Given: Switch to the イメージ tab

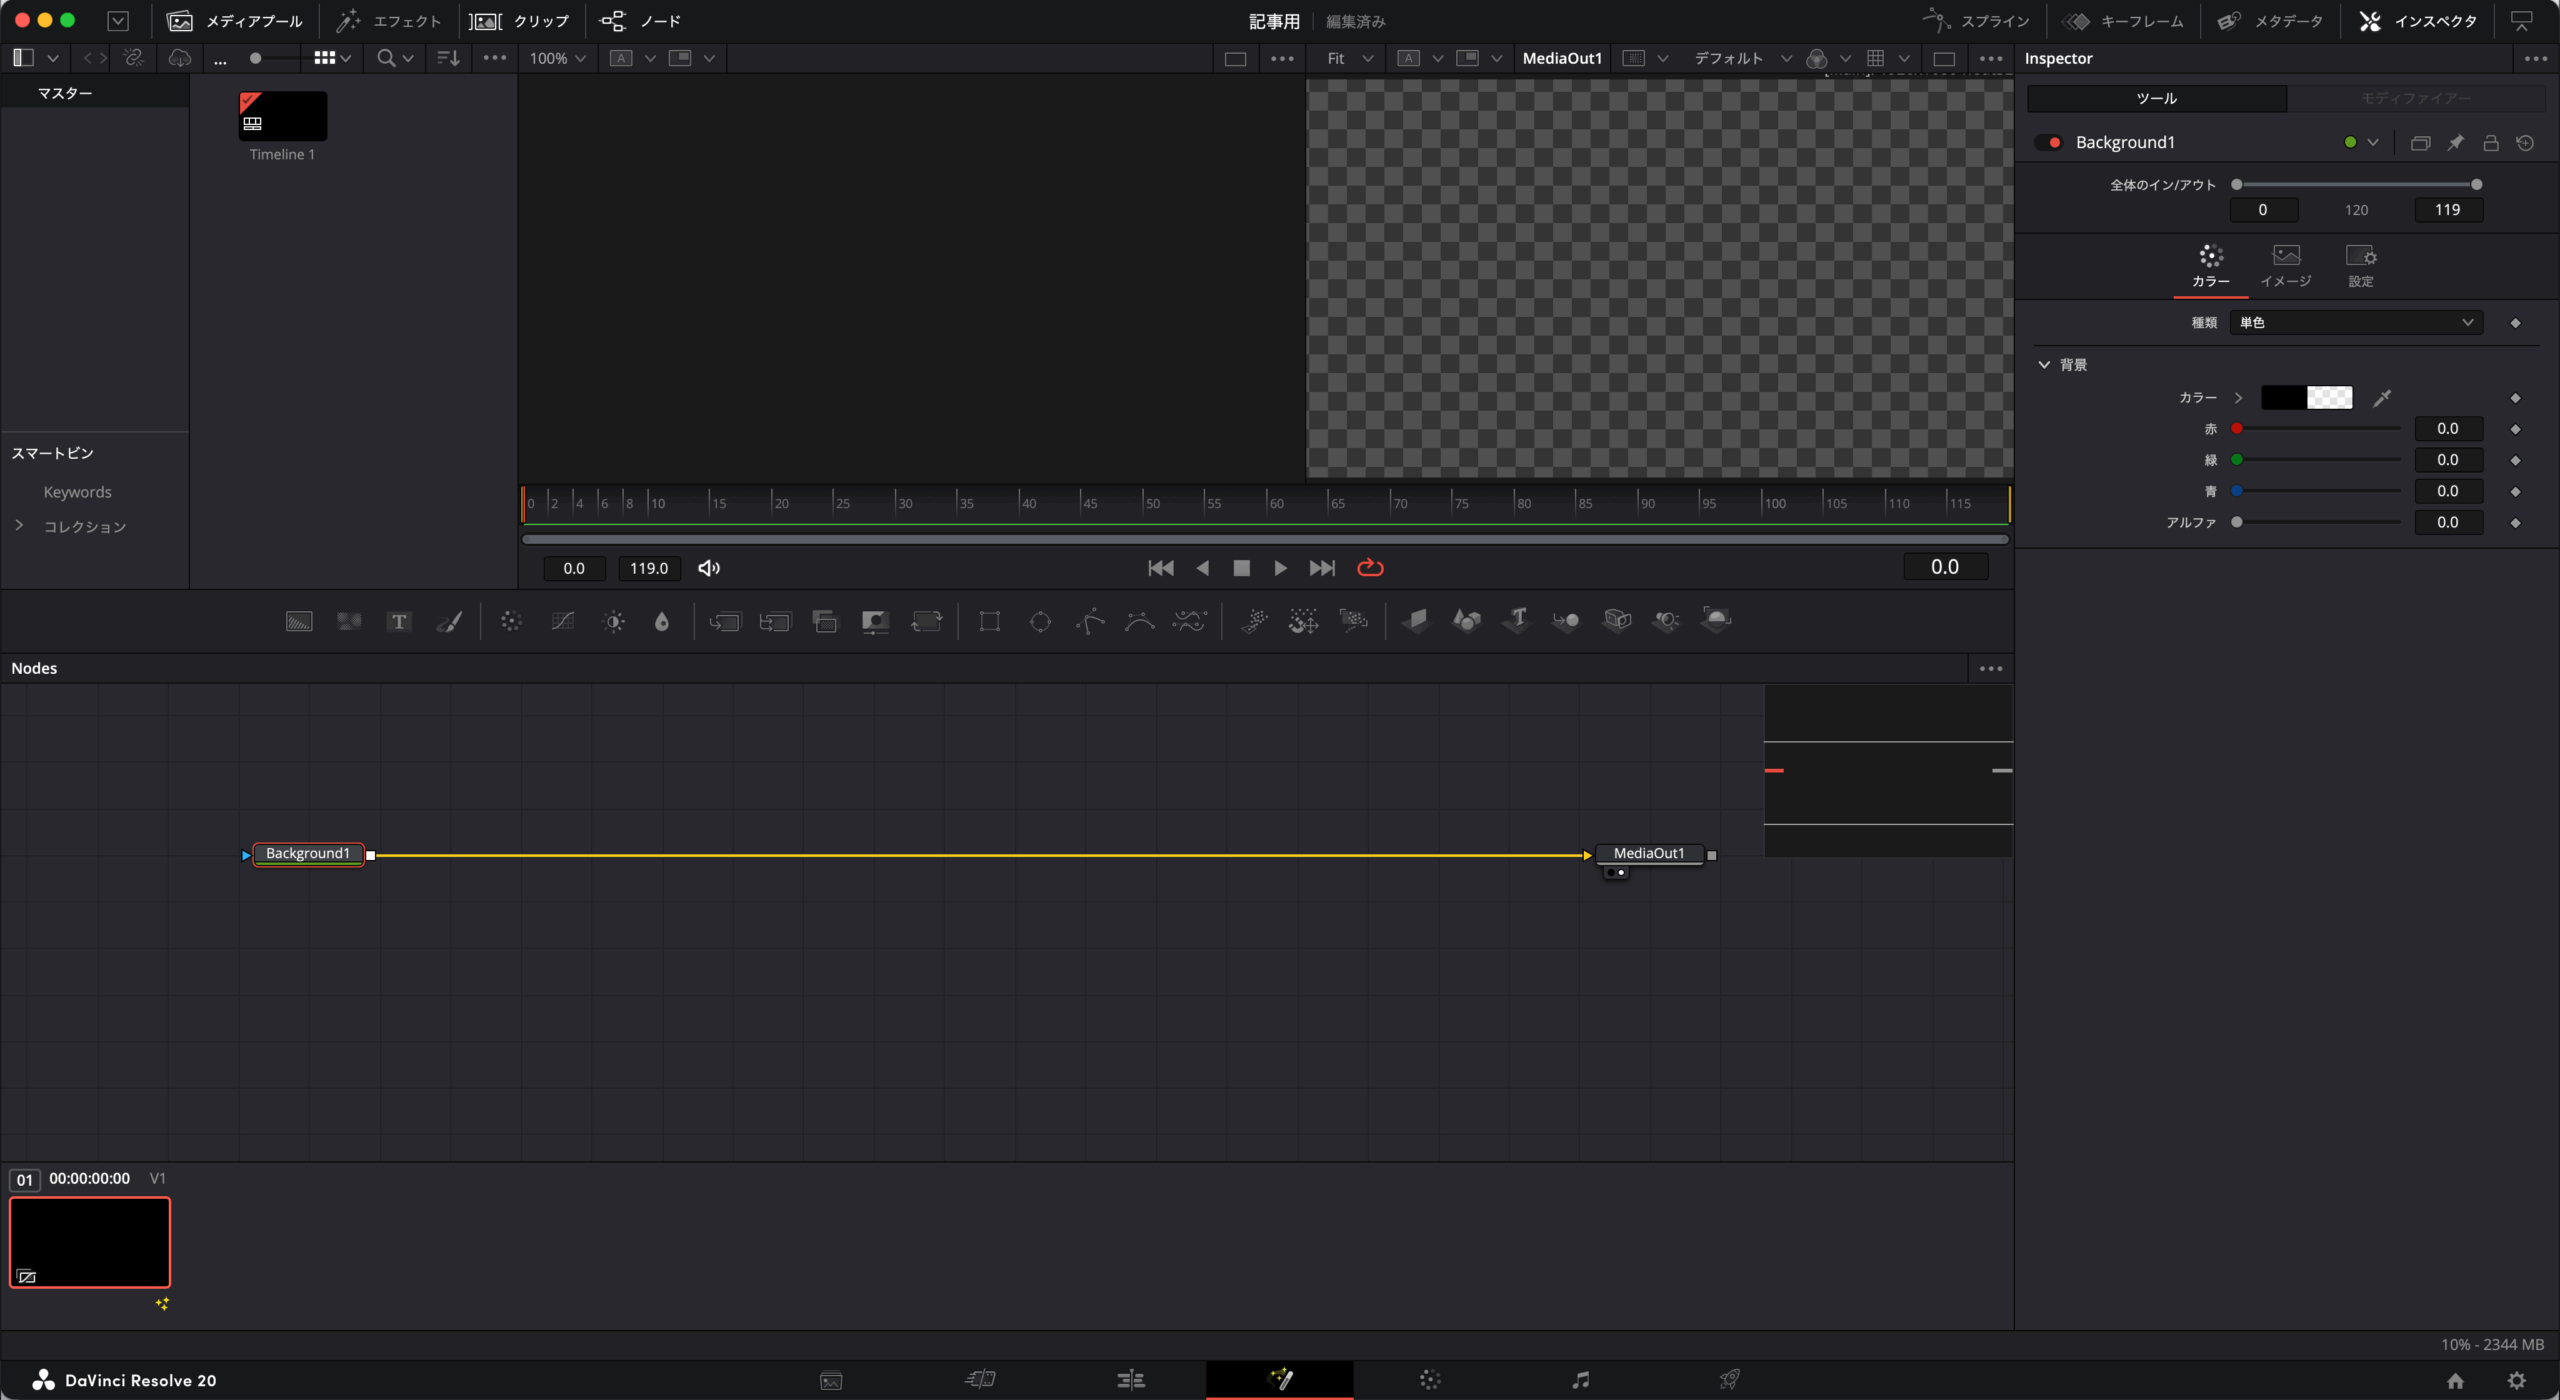Looking at the screenshot, I should pos(2286,265).
